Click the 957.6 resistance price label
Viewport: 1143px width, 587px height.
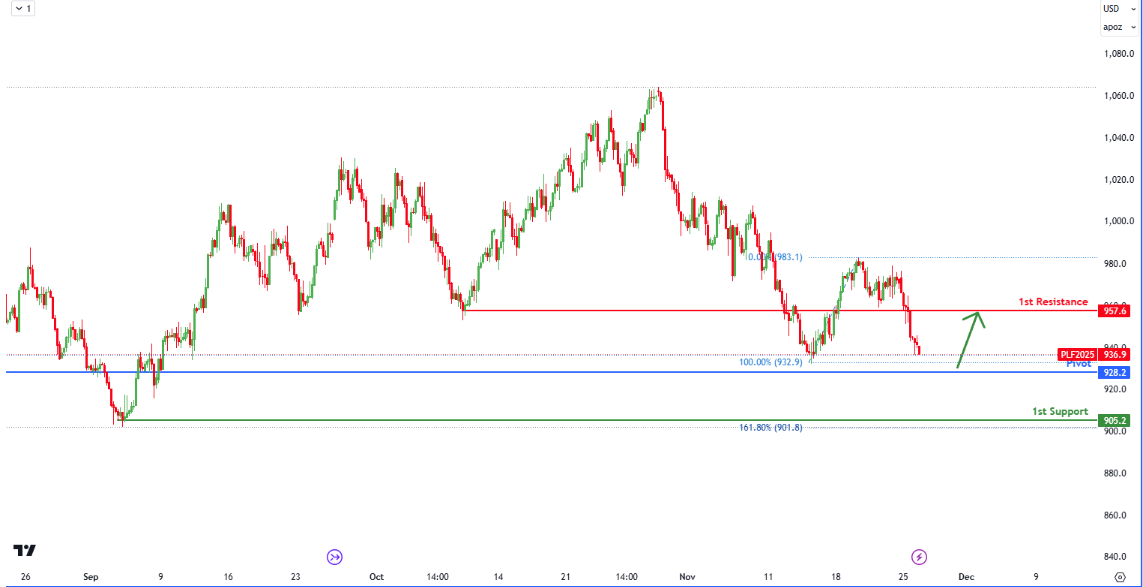(x=1115, y=311)
